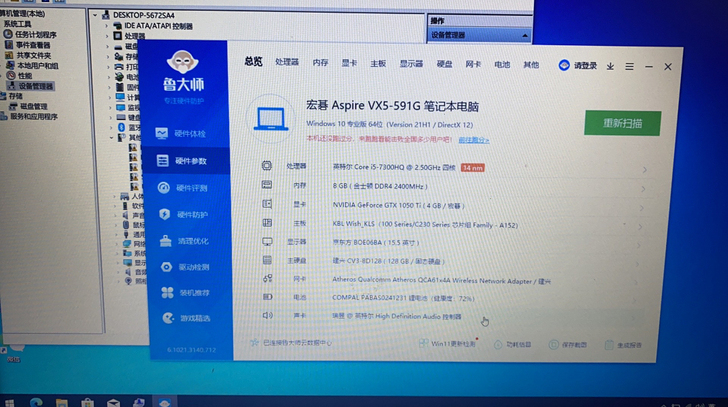Screen dimensions: 728x407
Task: Click the 电池 row battery icon
Action: 267,297
